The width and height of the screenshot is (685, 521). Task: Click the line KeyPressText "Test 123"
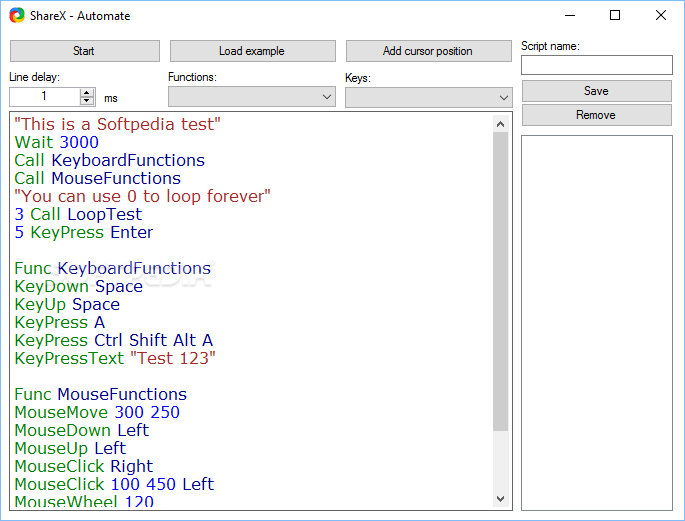coord(115,358)
